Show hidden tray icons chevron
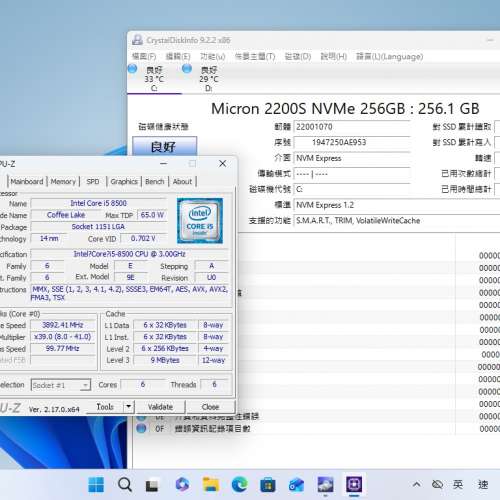Screen dimensions: 500x500 pyautogui.click(x=416, y=484)
